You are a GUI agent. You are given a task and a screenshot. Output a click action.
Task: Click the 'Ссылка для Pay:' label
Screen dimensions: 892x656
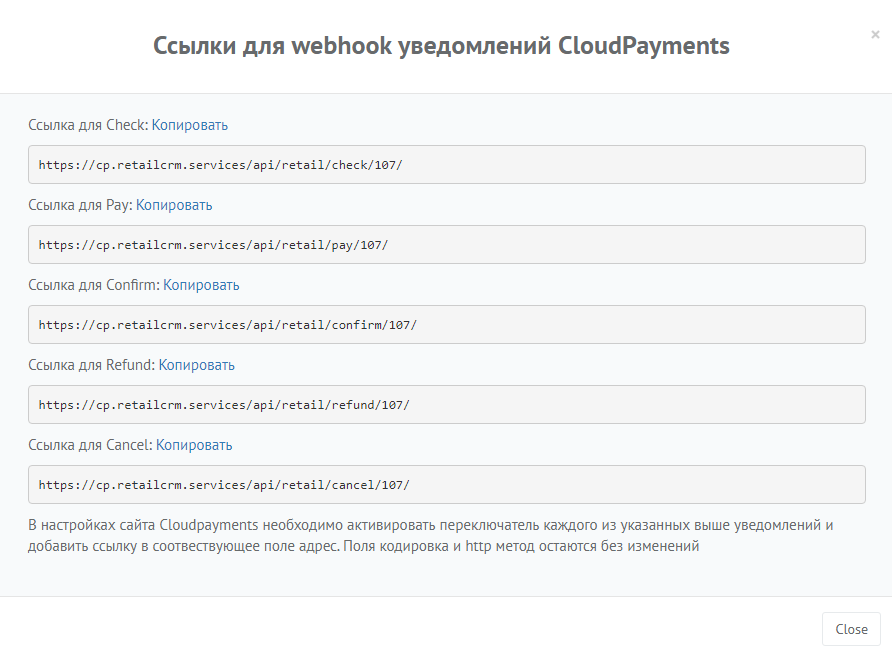click(x=80, y=205)
